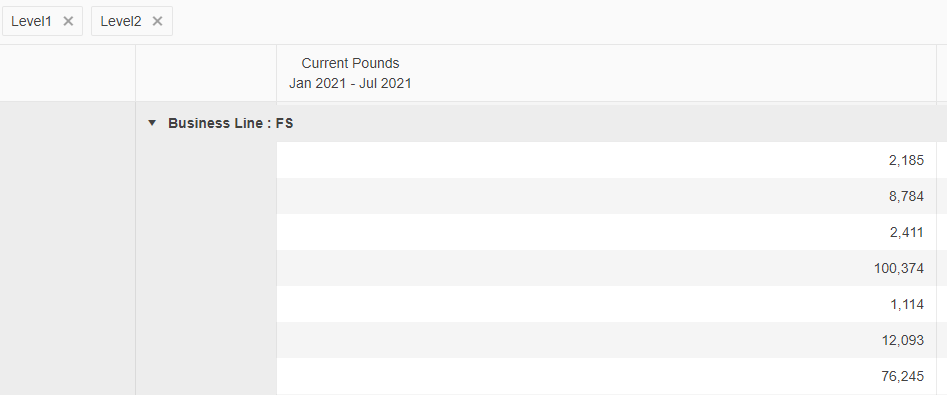Select the cell with value 2,411

(x=606, y=232)
